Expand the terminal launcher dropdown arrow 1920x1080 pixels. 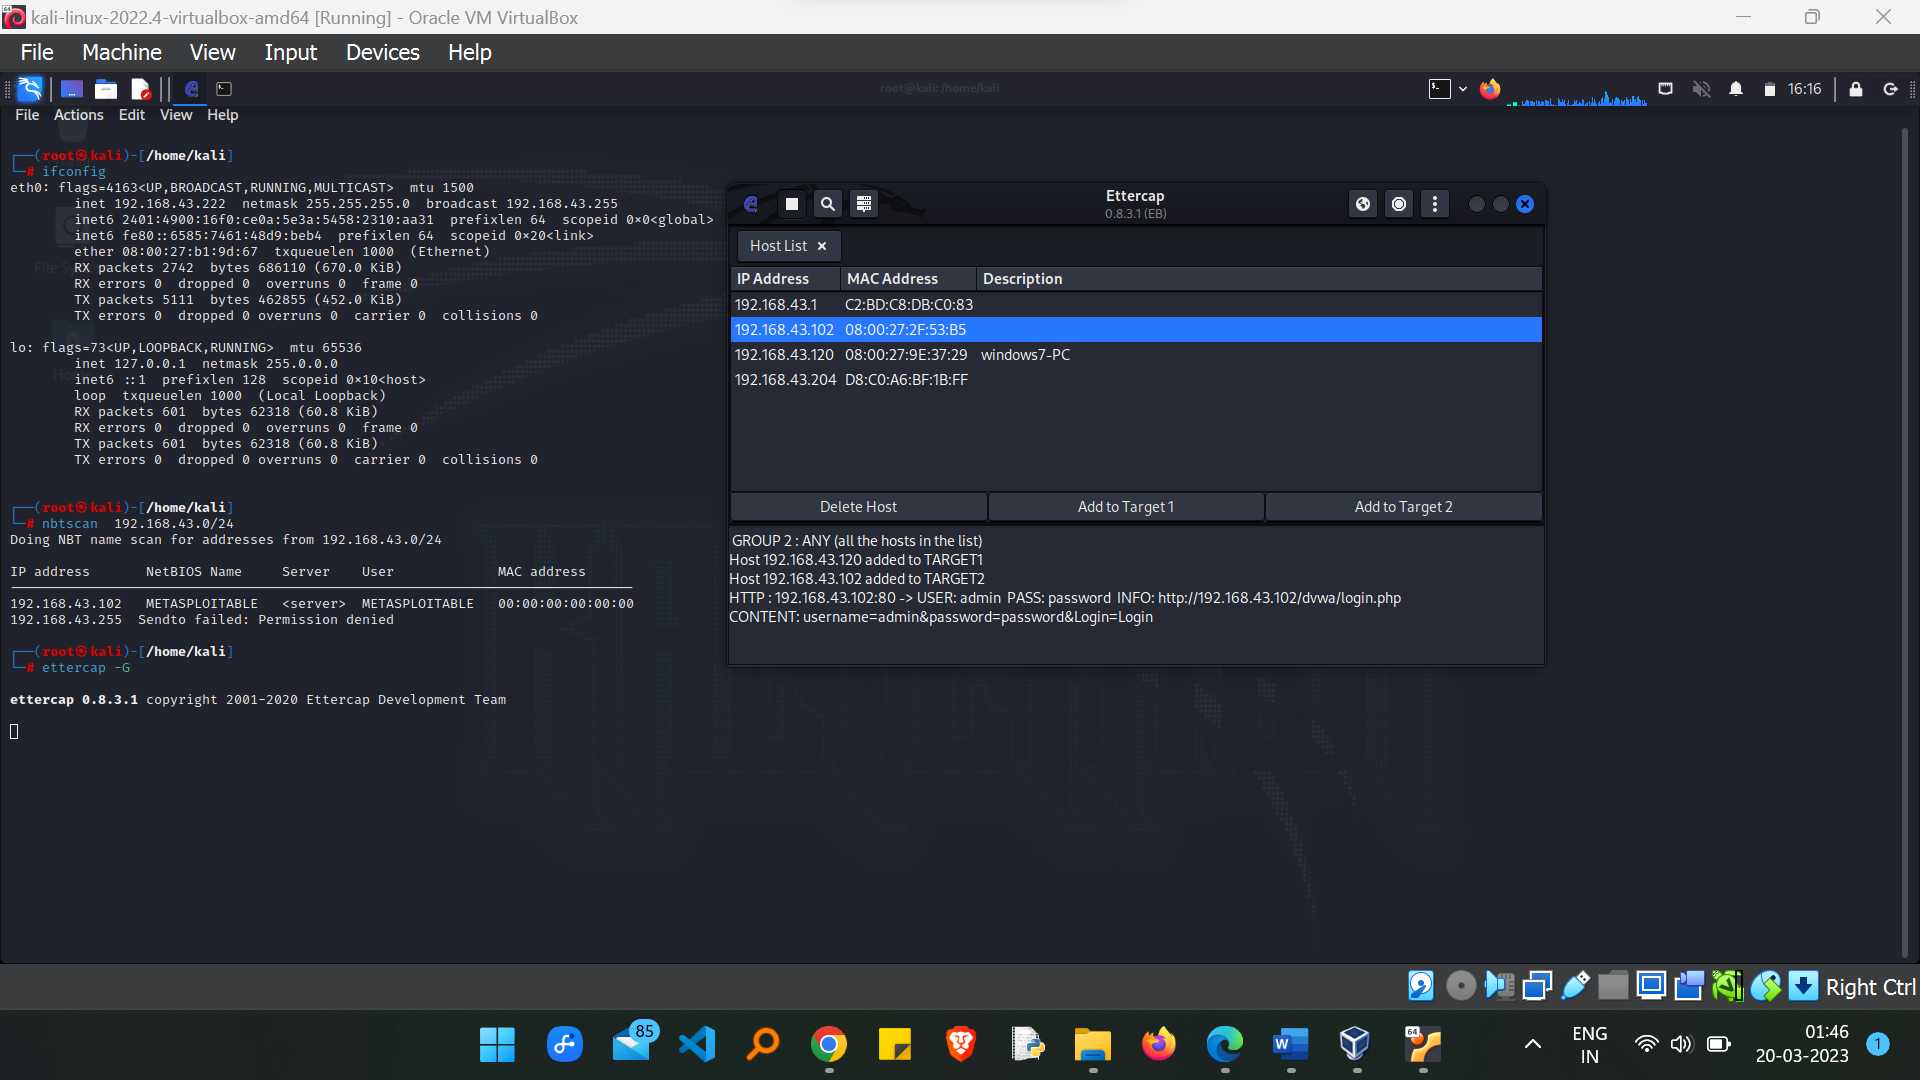[x=1463, y=89]
